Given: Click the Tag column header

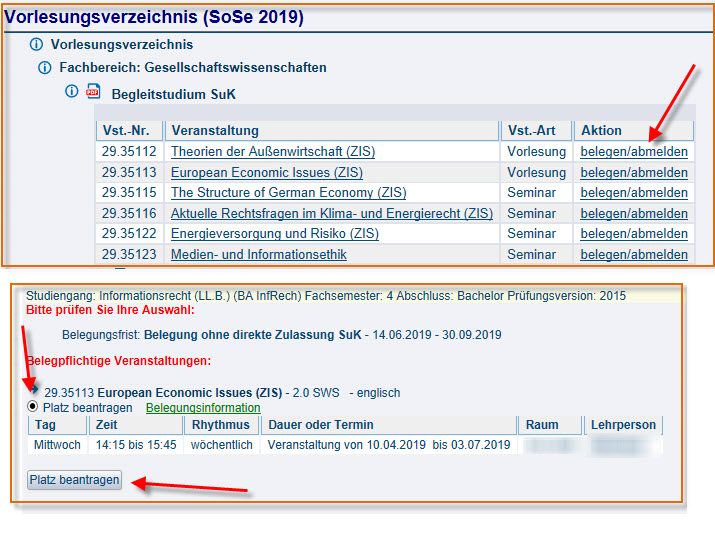Looking at the screenshot, I should [x=57, y=425].
